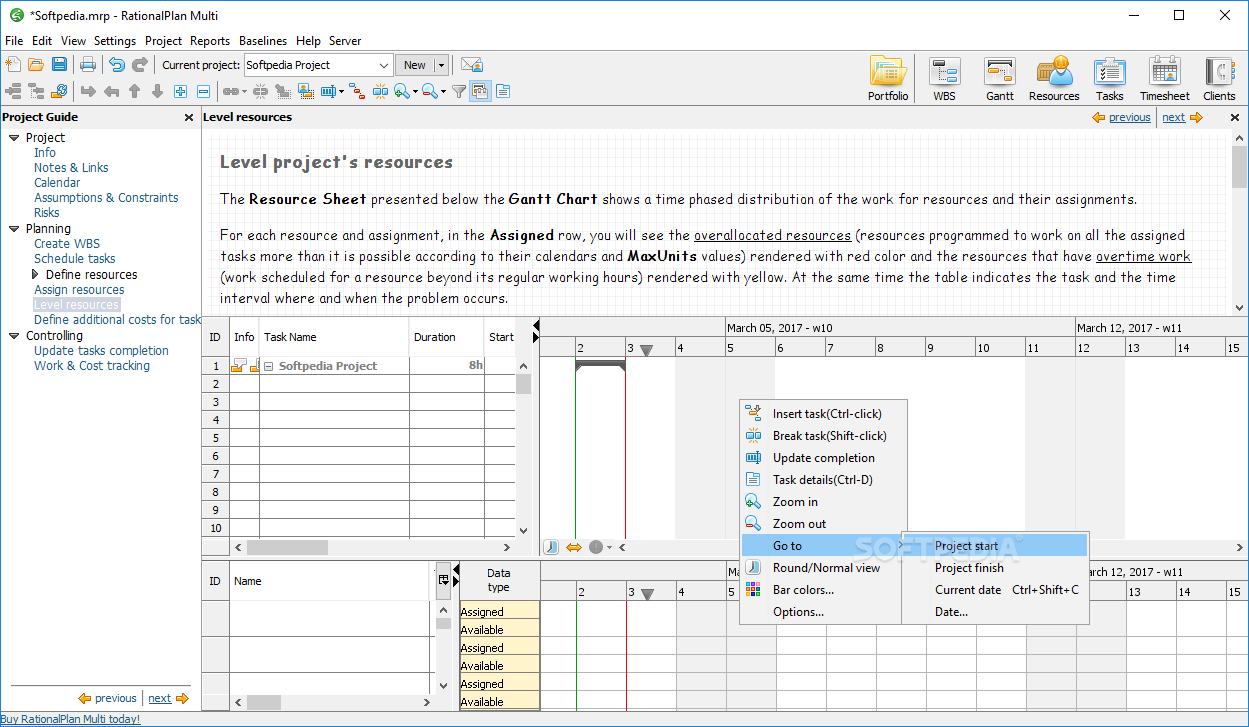The height and width of the screenshot is (727, 1249).
Task: Outdent task with the left arrow icon
Action: [111, 91]
